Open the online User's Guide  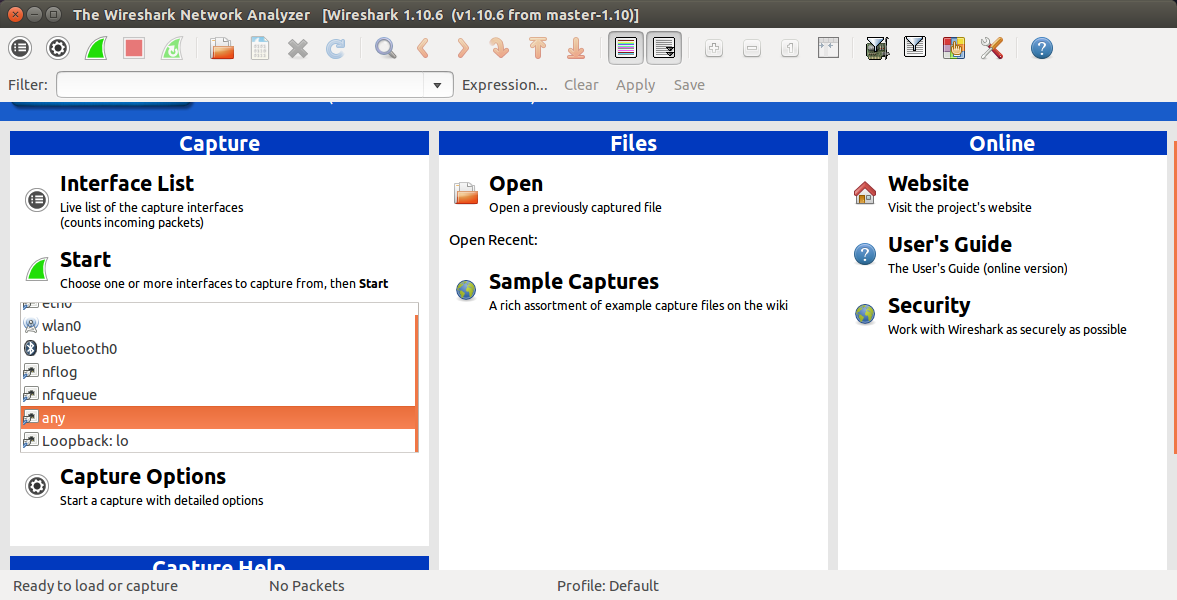pyautogui.click(x=950, y=244)
